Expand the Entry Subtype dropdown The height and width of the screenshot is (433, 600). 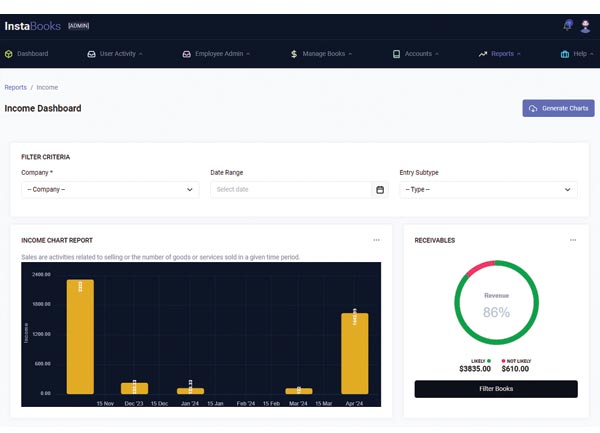point(488,189)
